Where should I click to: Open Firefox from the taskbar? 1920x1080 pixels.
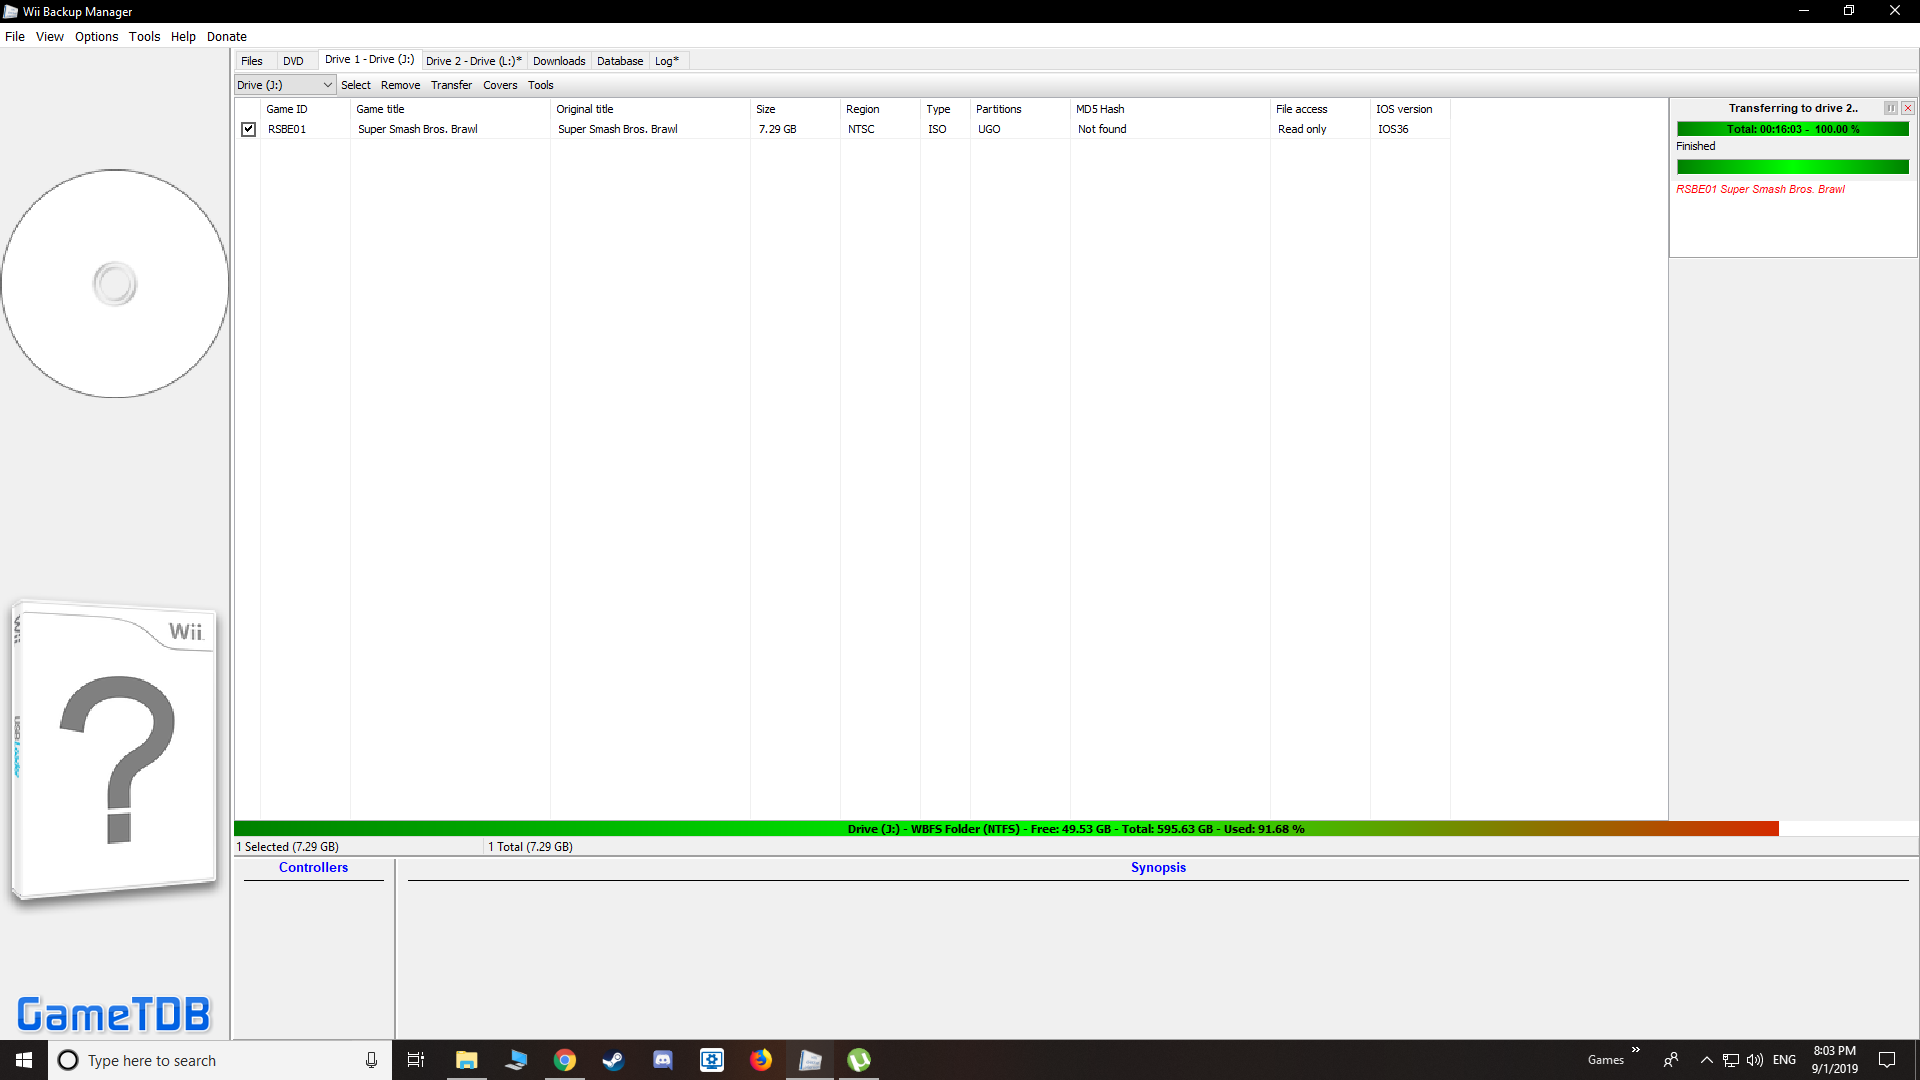(x=761, y=1060)
